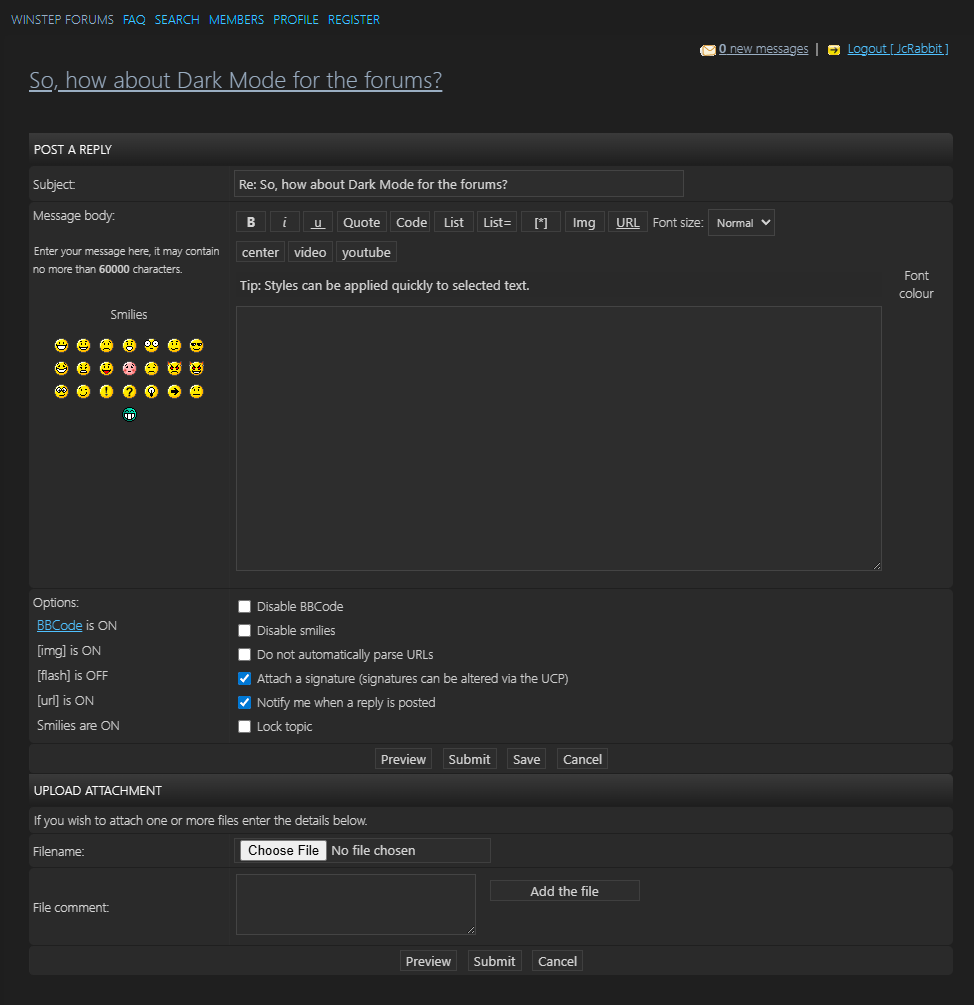Click the new messages envelope icon
This screenshot has width=974, height=1005.
coord(707,50)
